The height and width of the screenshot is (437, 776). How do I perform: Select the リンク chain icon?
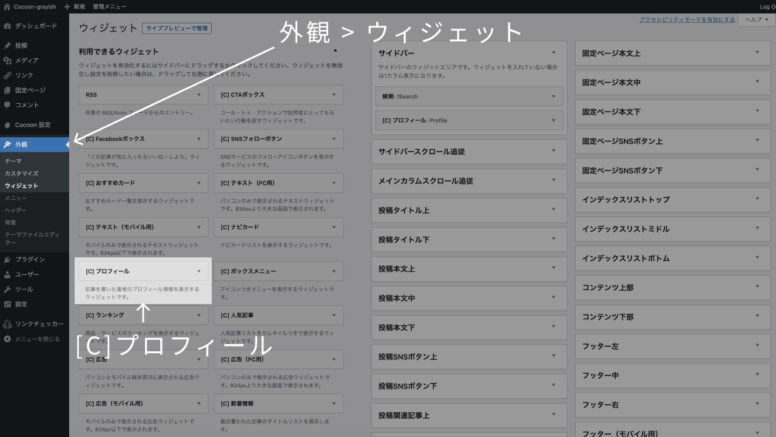coord(8,75)
